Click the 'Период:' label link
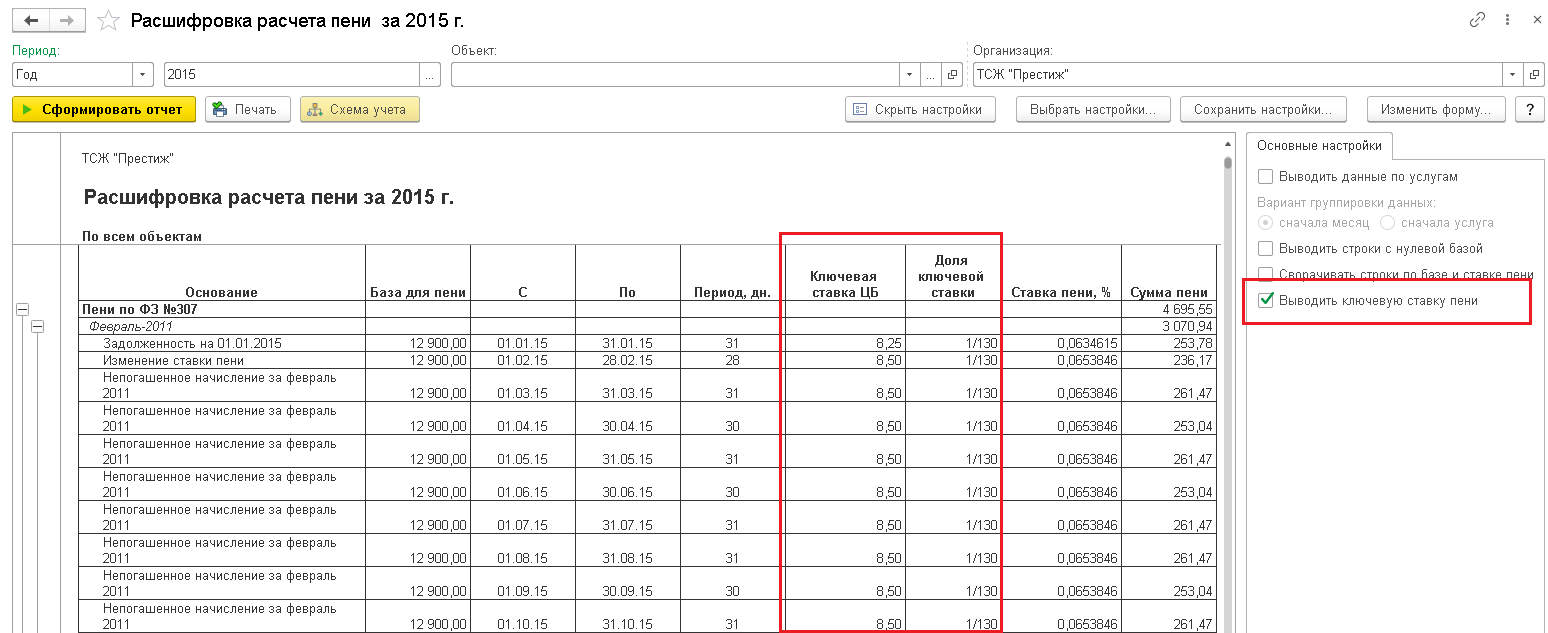The width and height of the screenshot is (1548, 633). tap(36, 50)
